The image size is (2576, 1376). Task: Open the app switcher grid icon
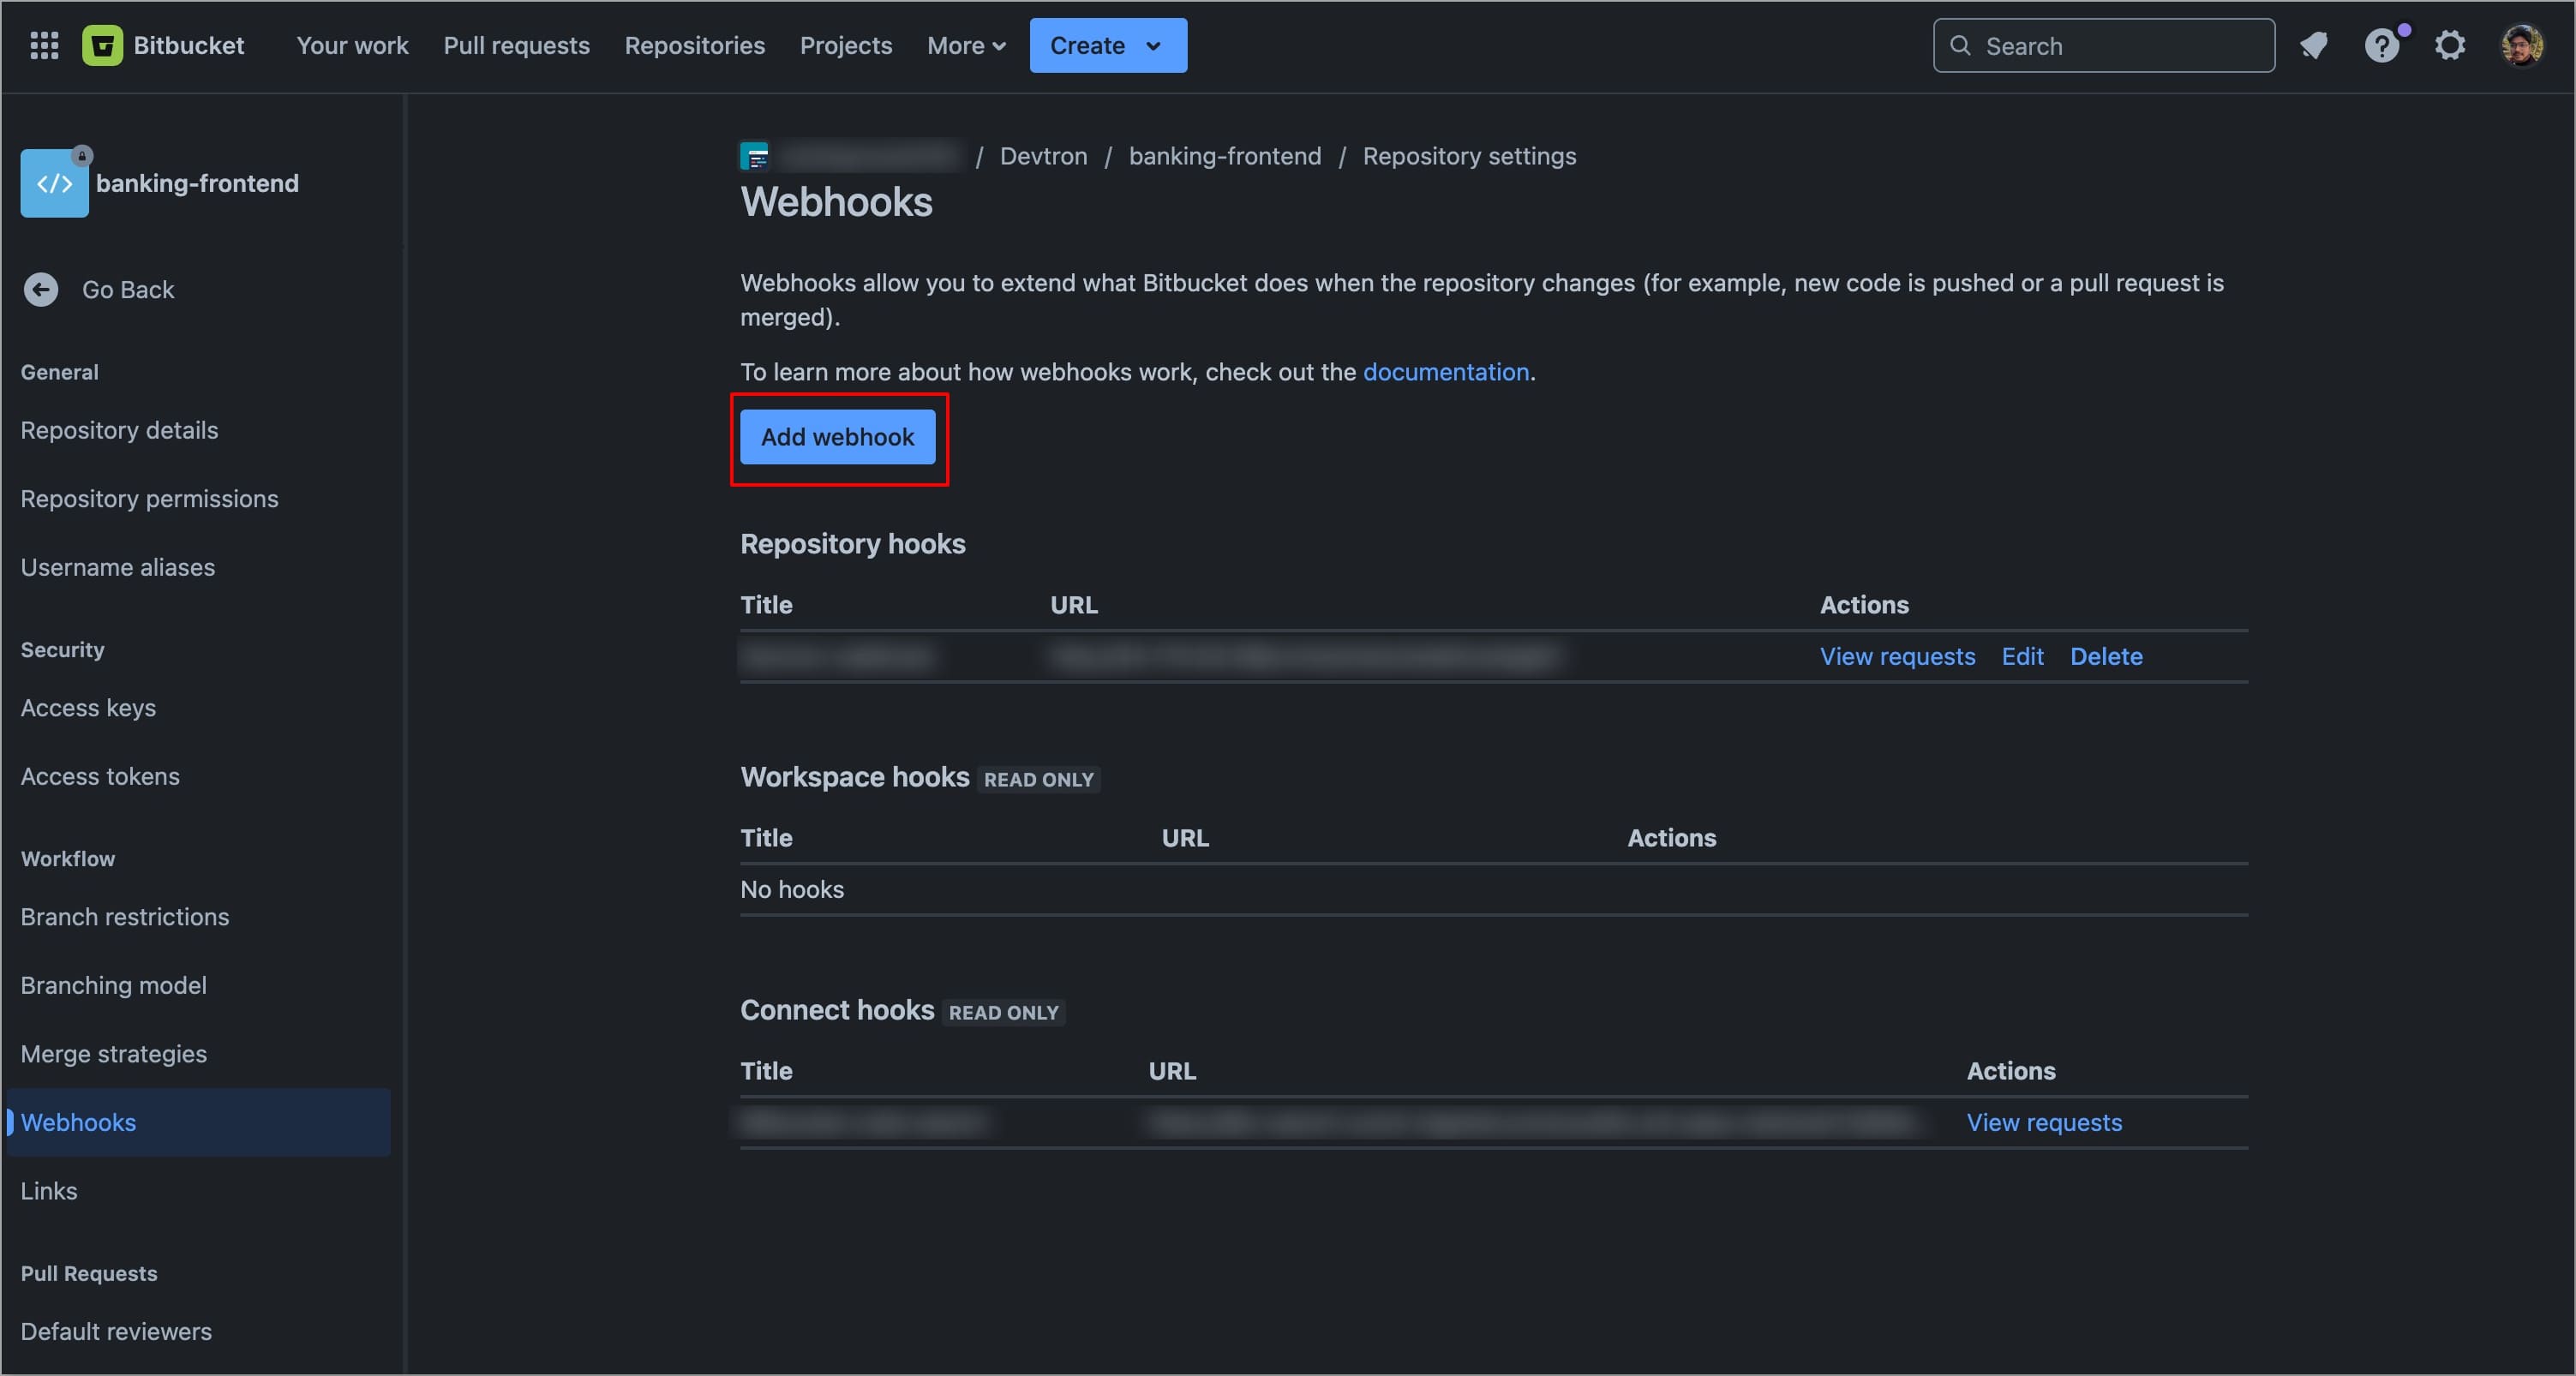[x=44, y=46]
